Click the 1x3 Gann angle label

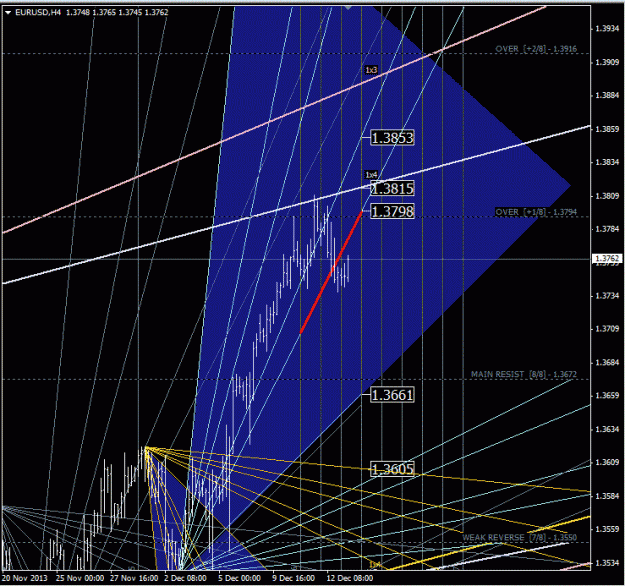371,70
